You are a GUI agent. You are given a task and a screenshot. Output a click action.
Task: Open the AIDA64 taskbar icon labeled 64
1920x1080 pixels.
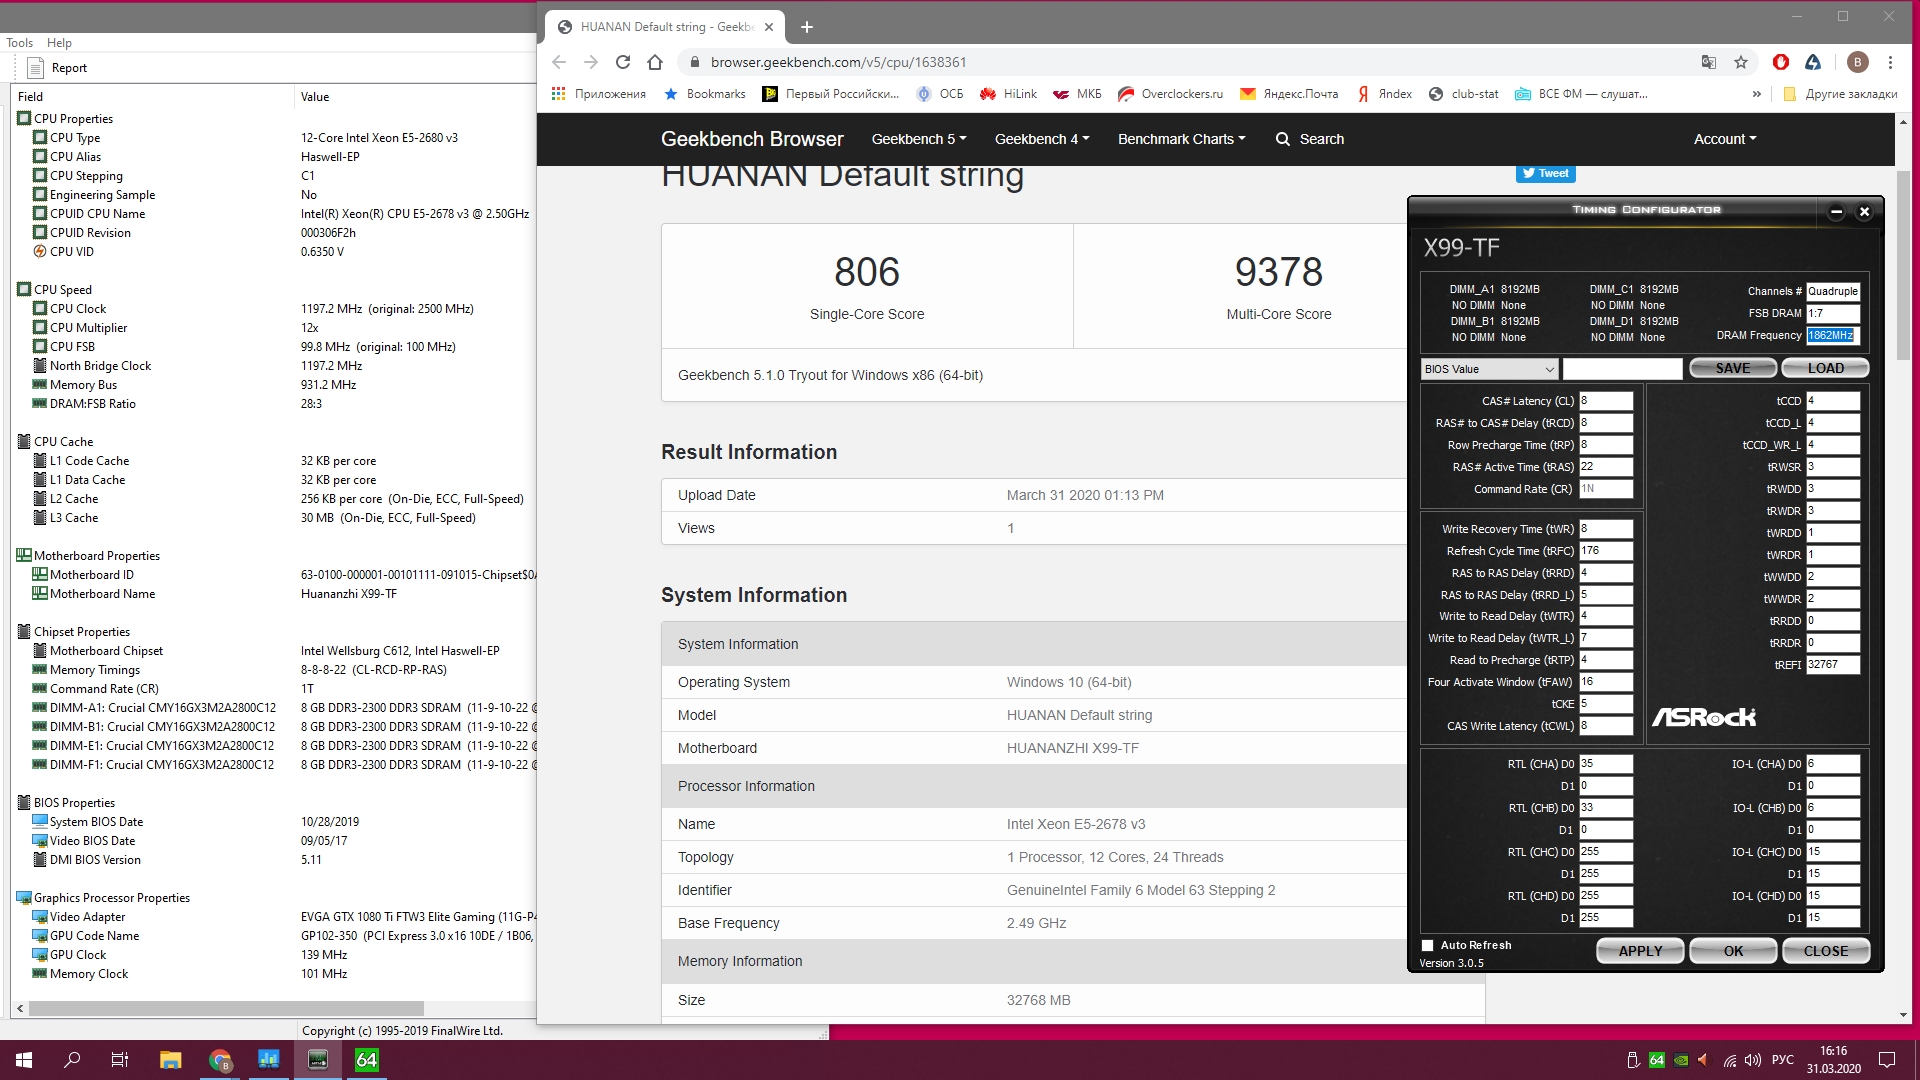(367, 1060)
